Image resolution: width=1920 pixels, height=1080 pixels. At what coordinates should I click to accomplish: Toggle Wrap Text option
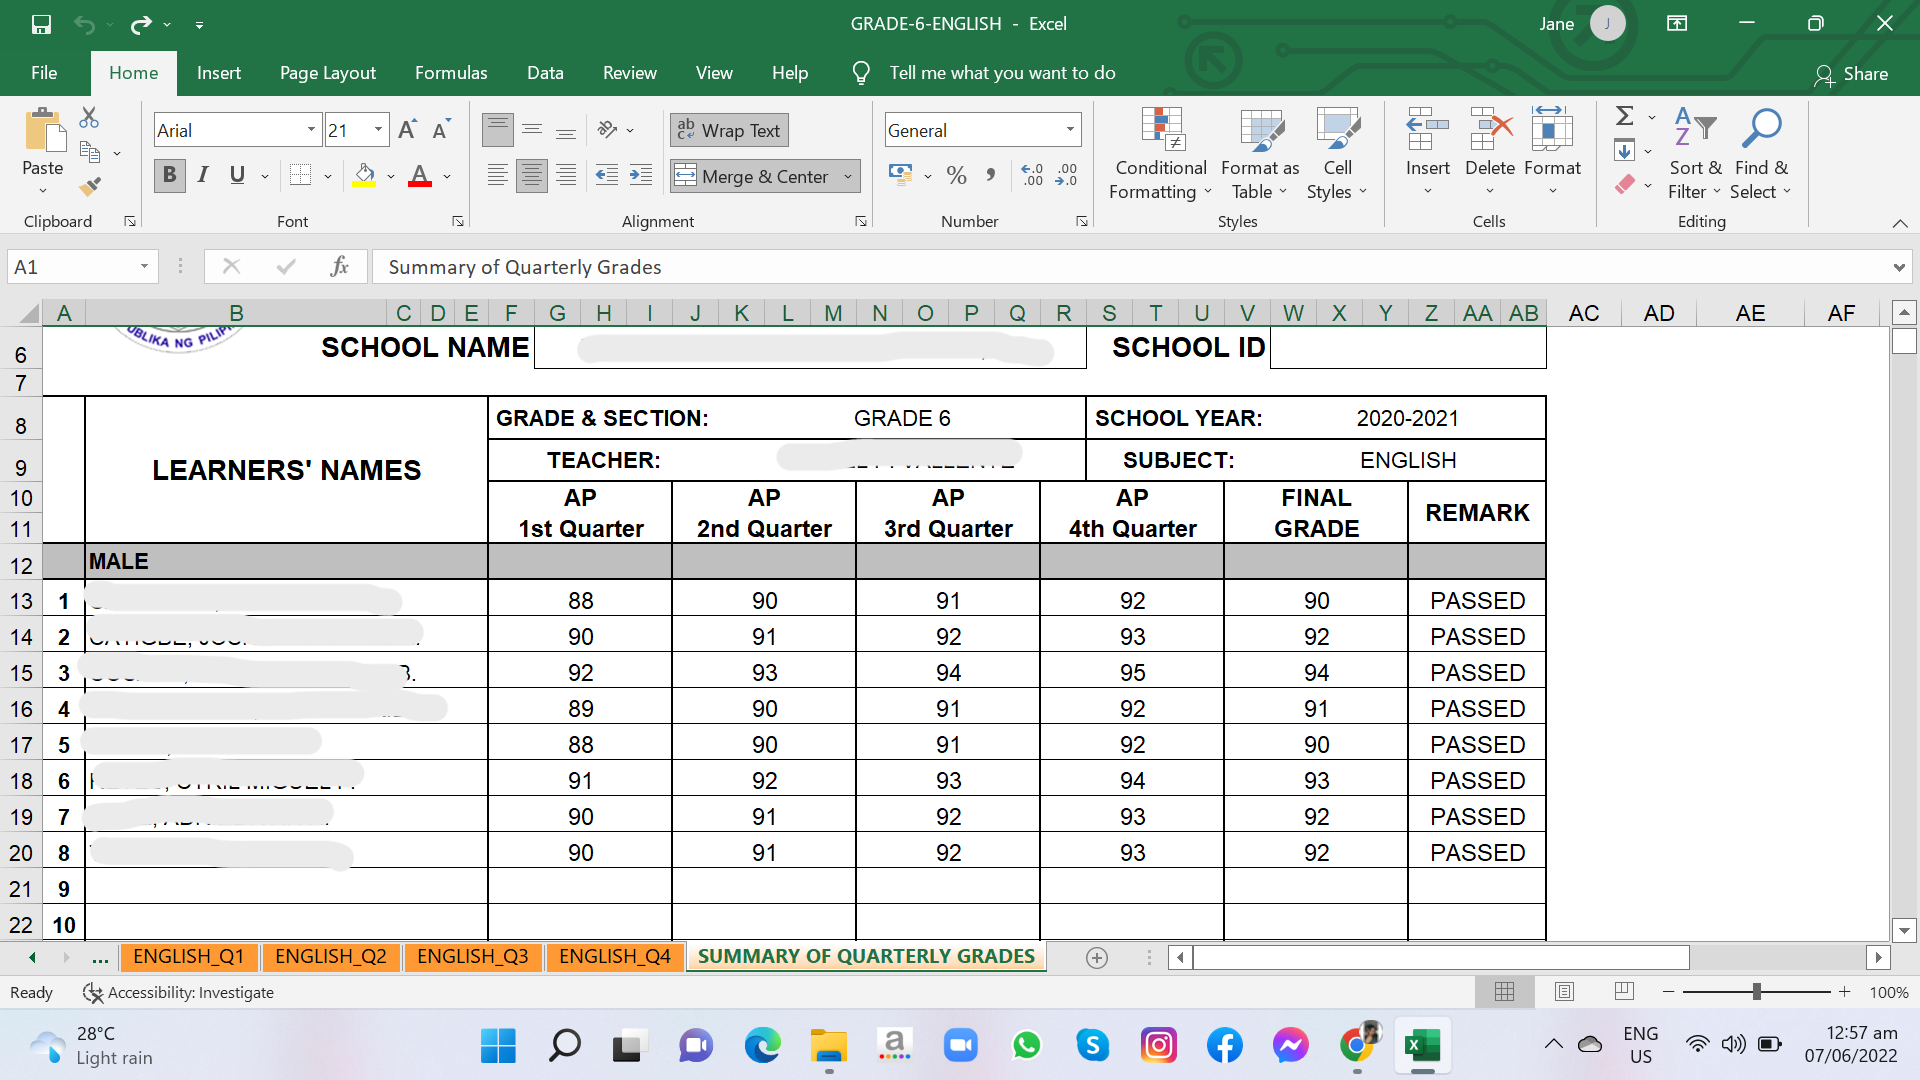click(x=730, y=130)
